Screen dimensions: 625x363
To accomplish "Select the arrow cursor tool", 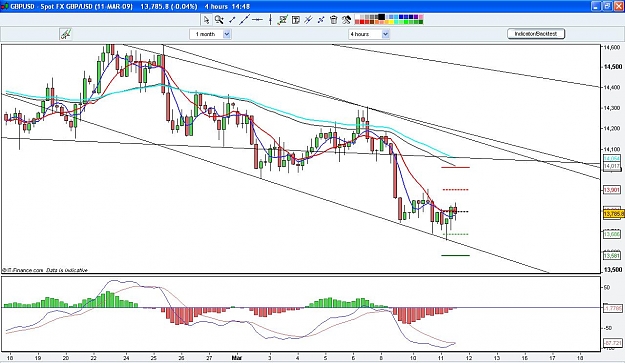I will coord(206,20).
